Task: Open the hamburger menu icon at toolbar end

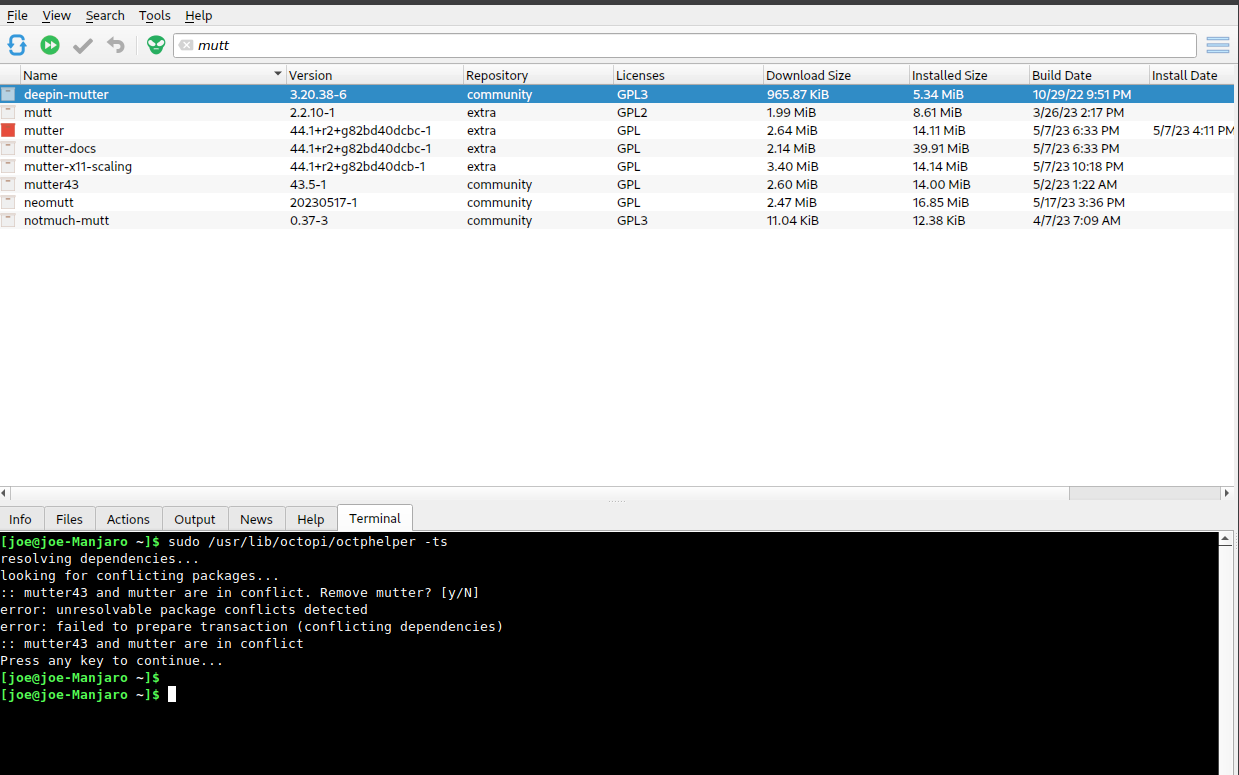Action: pyautogui.click(x=1218, y=45)
